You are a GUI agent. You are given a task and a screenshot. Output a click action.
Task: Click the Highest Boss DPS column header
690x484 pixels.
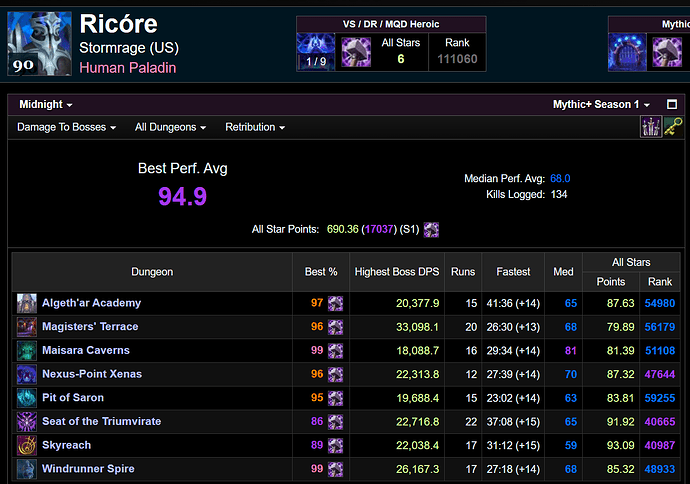[397, 272]
